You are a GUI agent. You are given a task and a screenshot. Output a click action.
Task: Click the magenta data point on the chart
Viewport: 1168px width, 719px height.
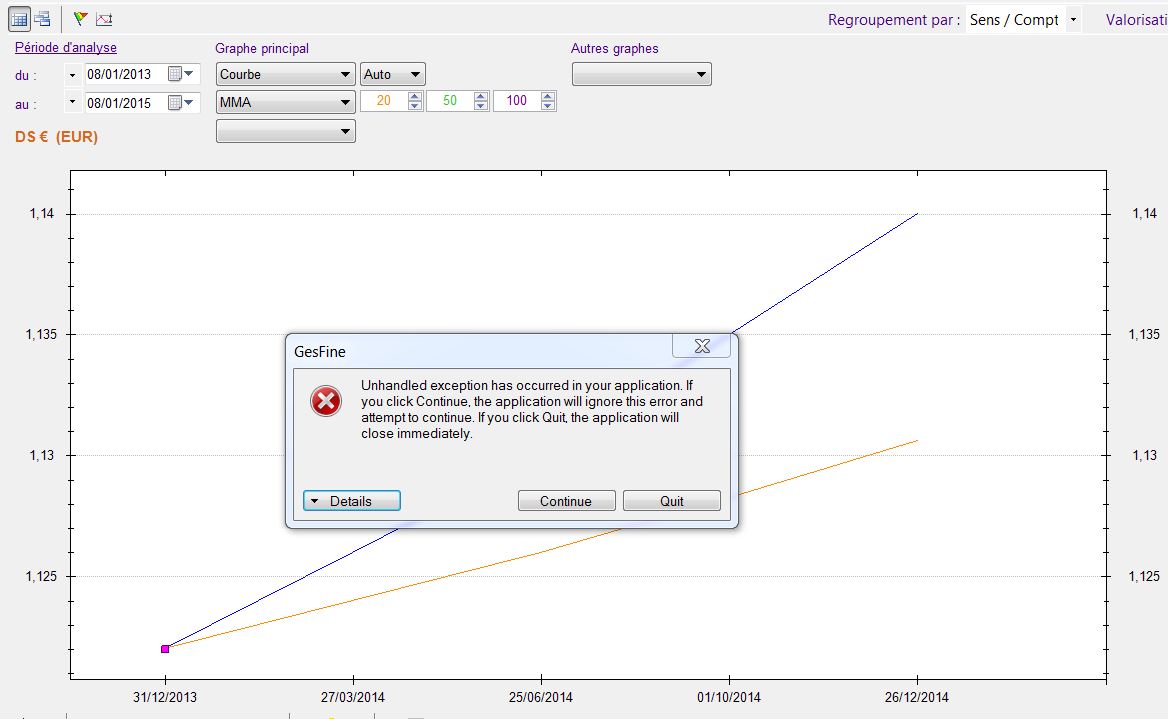point(165,649)
